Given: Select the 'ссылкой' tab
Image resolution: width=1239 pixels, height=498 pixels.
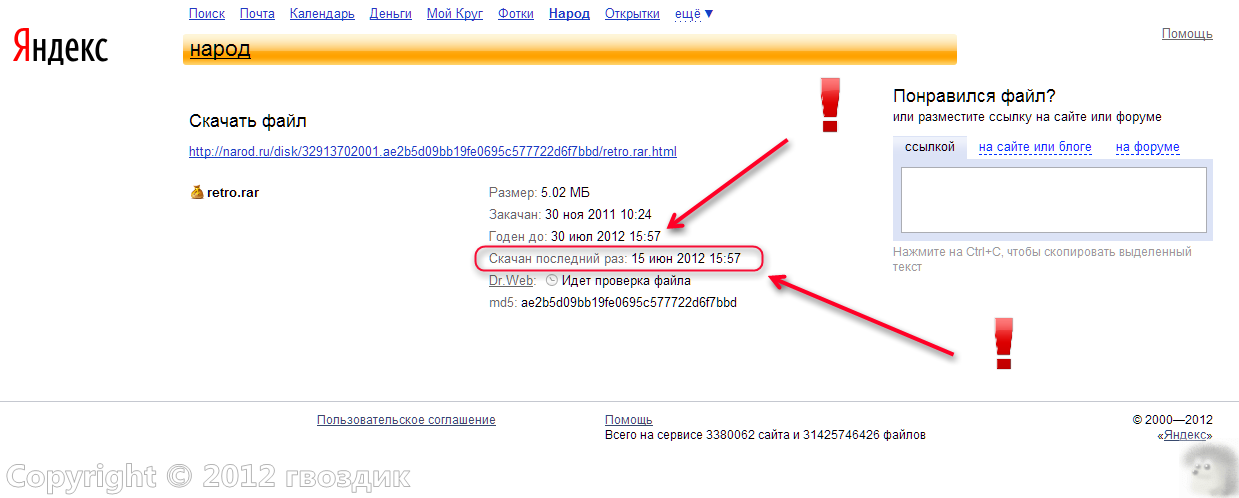Looking at the screenshot, I should (929, 147).
